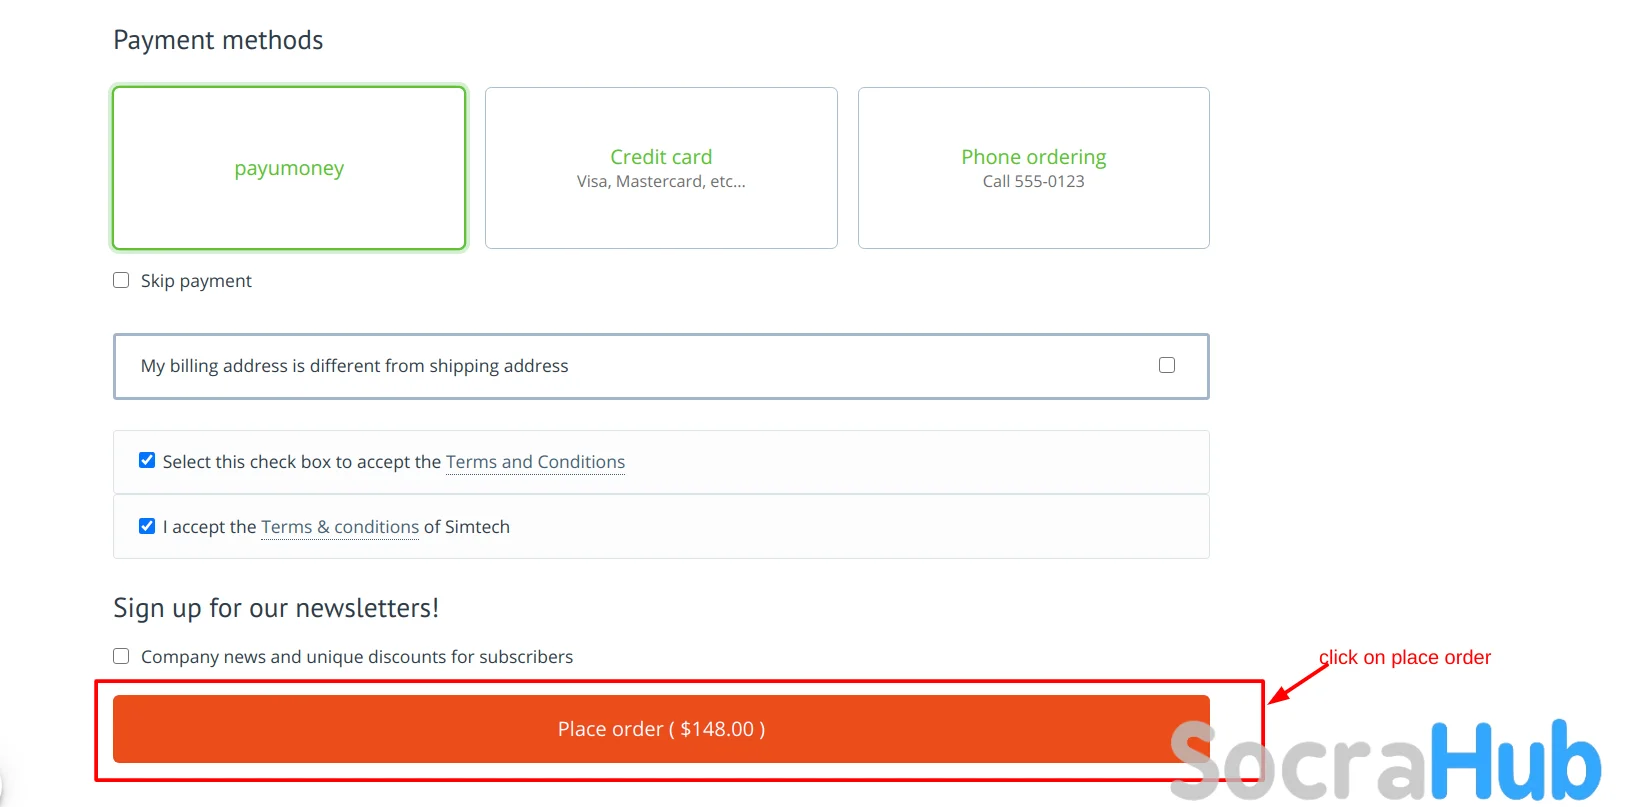Viewport: 1632px width, 807px height.
Task: Click the "Visa, Mastercard, etc..." subtitle
Action: click(661, 182)
